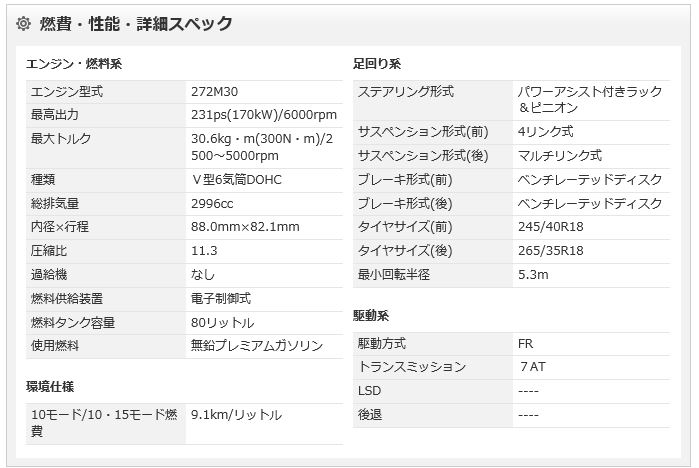Screen dimensions: 699x468
Task: Select the value 電子制御式
Action: 221,298
